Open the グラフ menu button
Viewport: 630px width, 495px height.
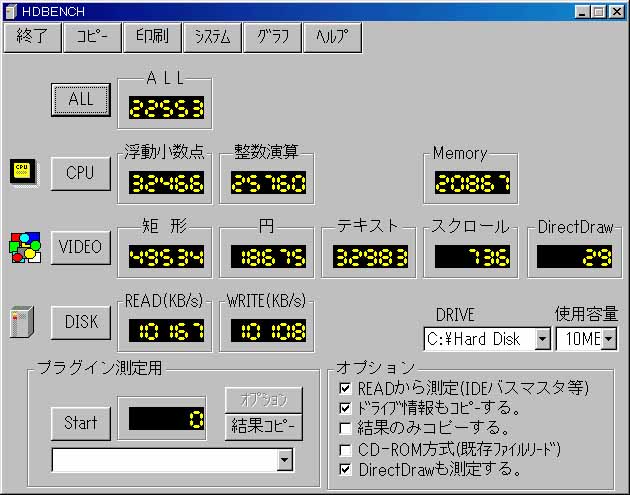pos(273,37)
